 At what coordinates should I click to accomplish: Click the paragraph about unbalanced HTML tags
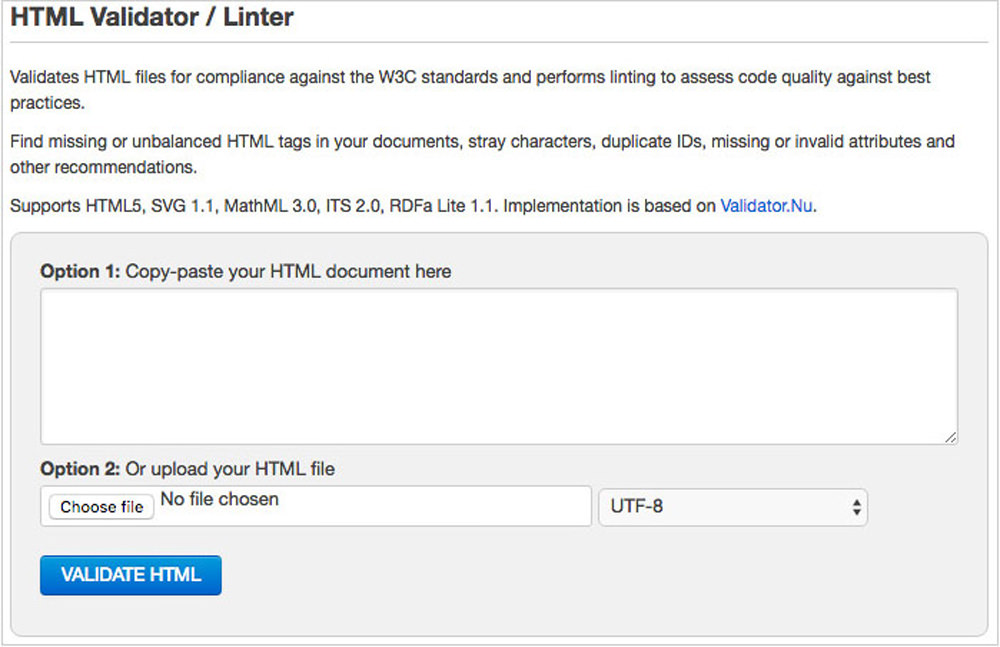[480, 142]
